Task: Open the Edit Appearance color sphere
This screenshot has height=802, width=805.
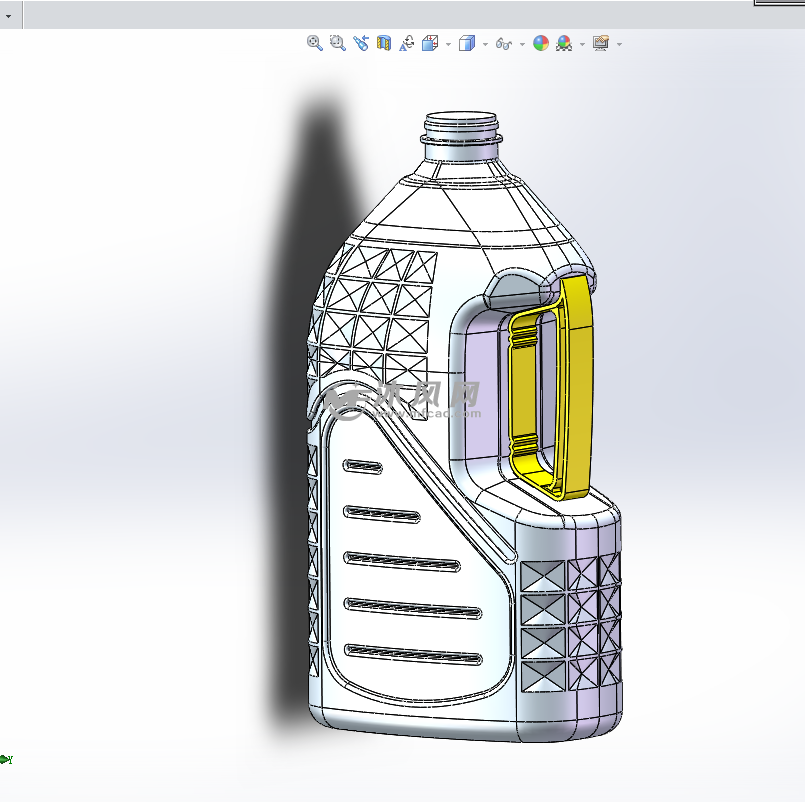Action: [x=540, y=44]
